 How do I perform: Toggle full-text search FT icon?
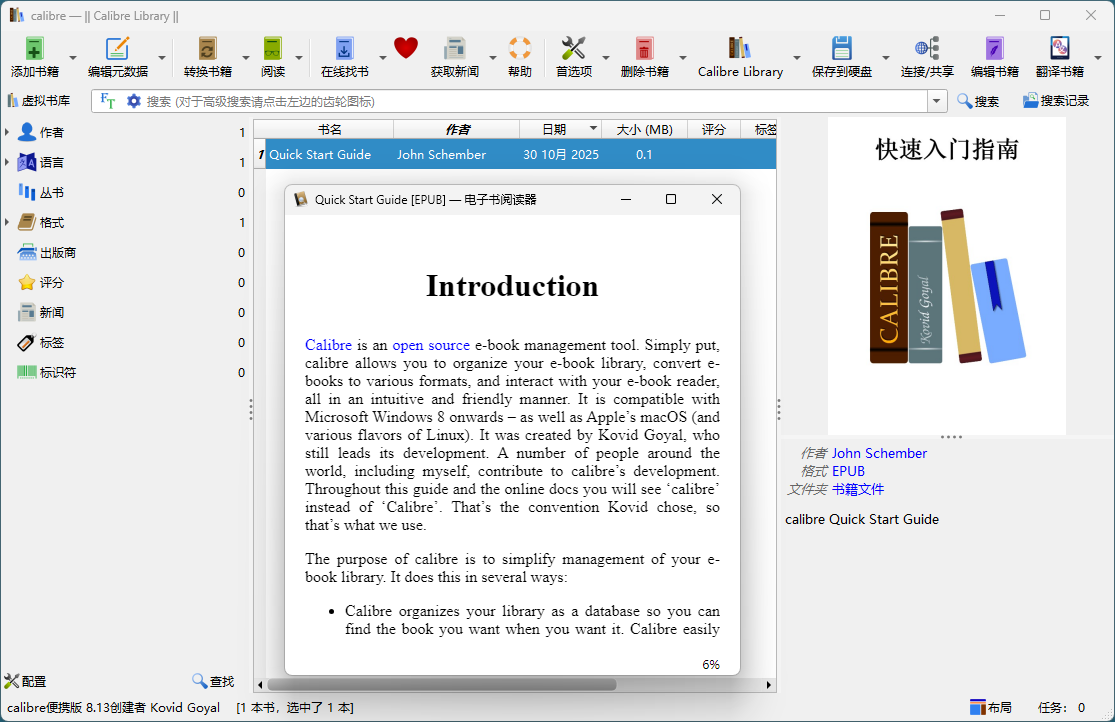[108, 101]
